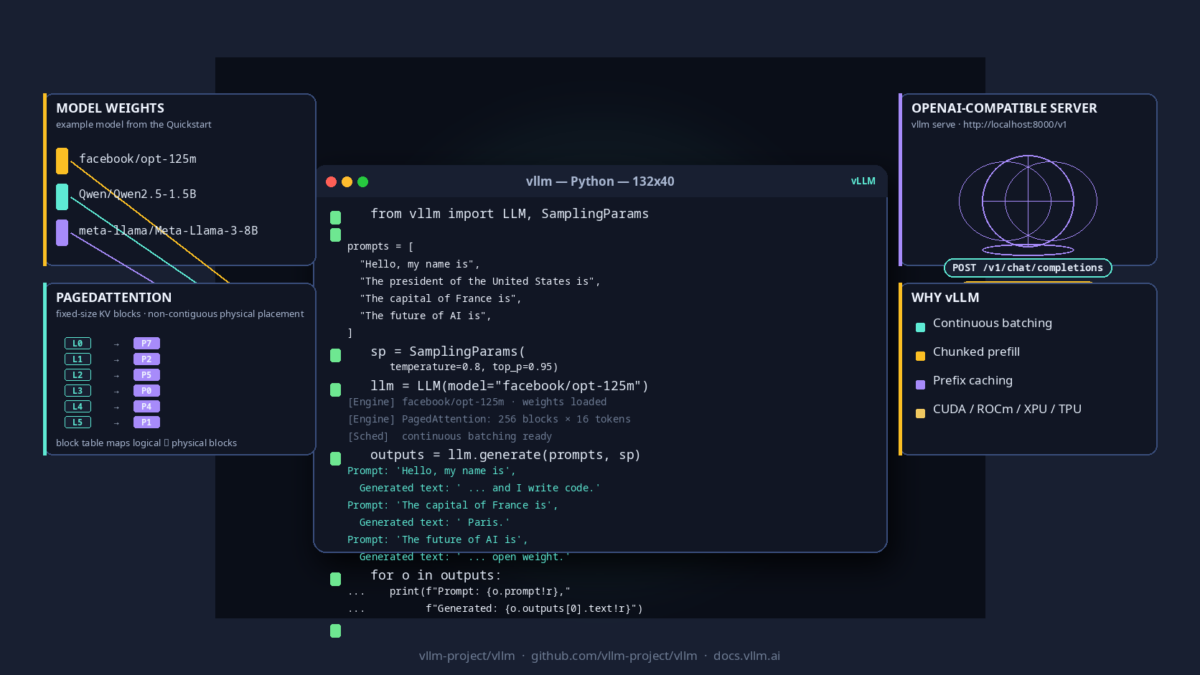Image resolution: width=1200 pixels, height=675 pixels.
Task: Click the prompt string "Hello, my name is",
Action: [x=420, y=264]
